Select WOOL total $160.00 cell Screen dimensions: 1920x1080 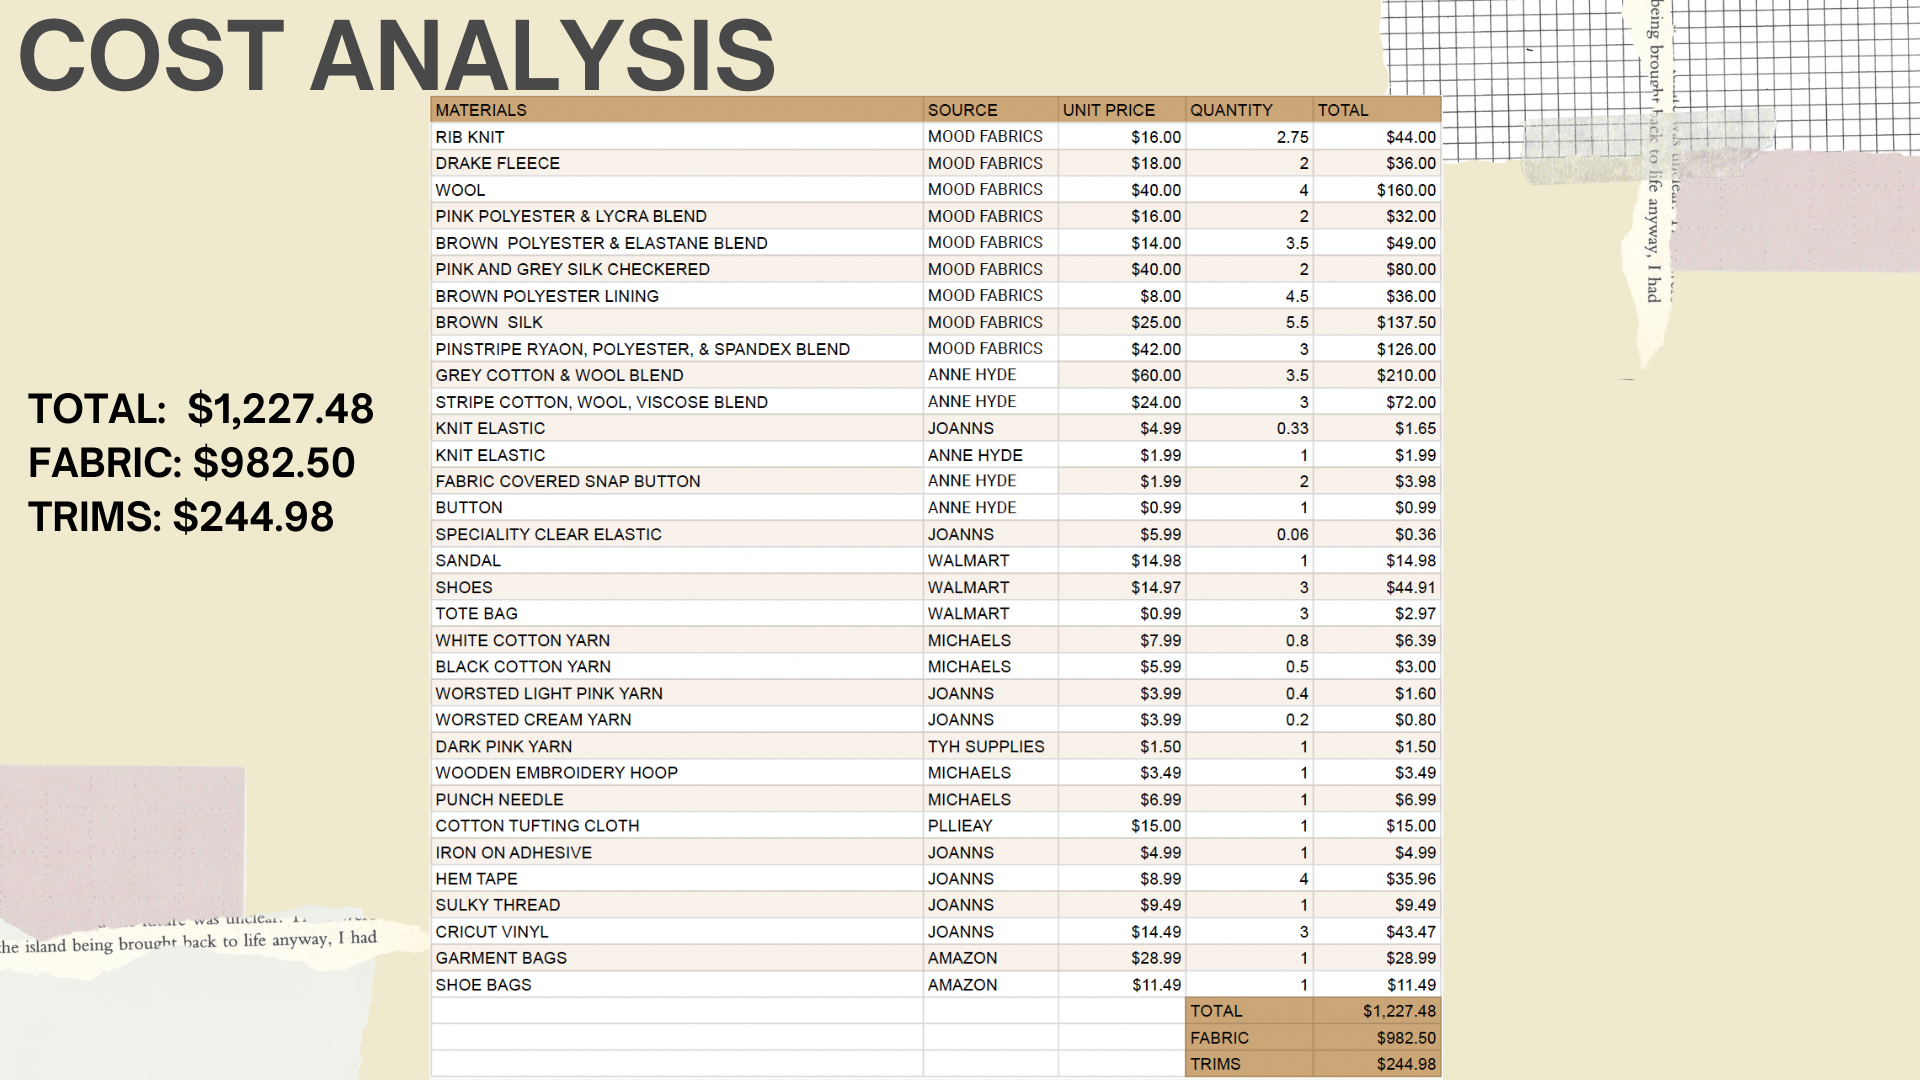pos(1377,190)
